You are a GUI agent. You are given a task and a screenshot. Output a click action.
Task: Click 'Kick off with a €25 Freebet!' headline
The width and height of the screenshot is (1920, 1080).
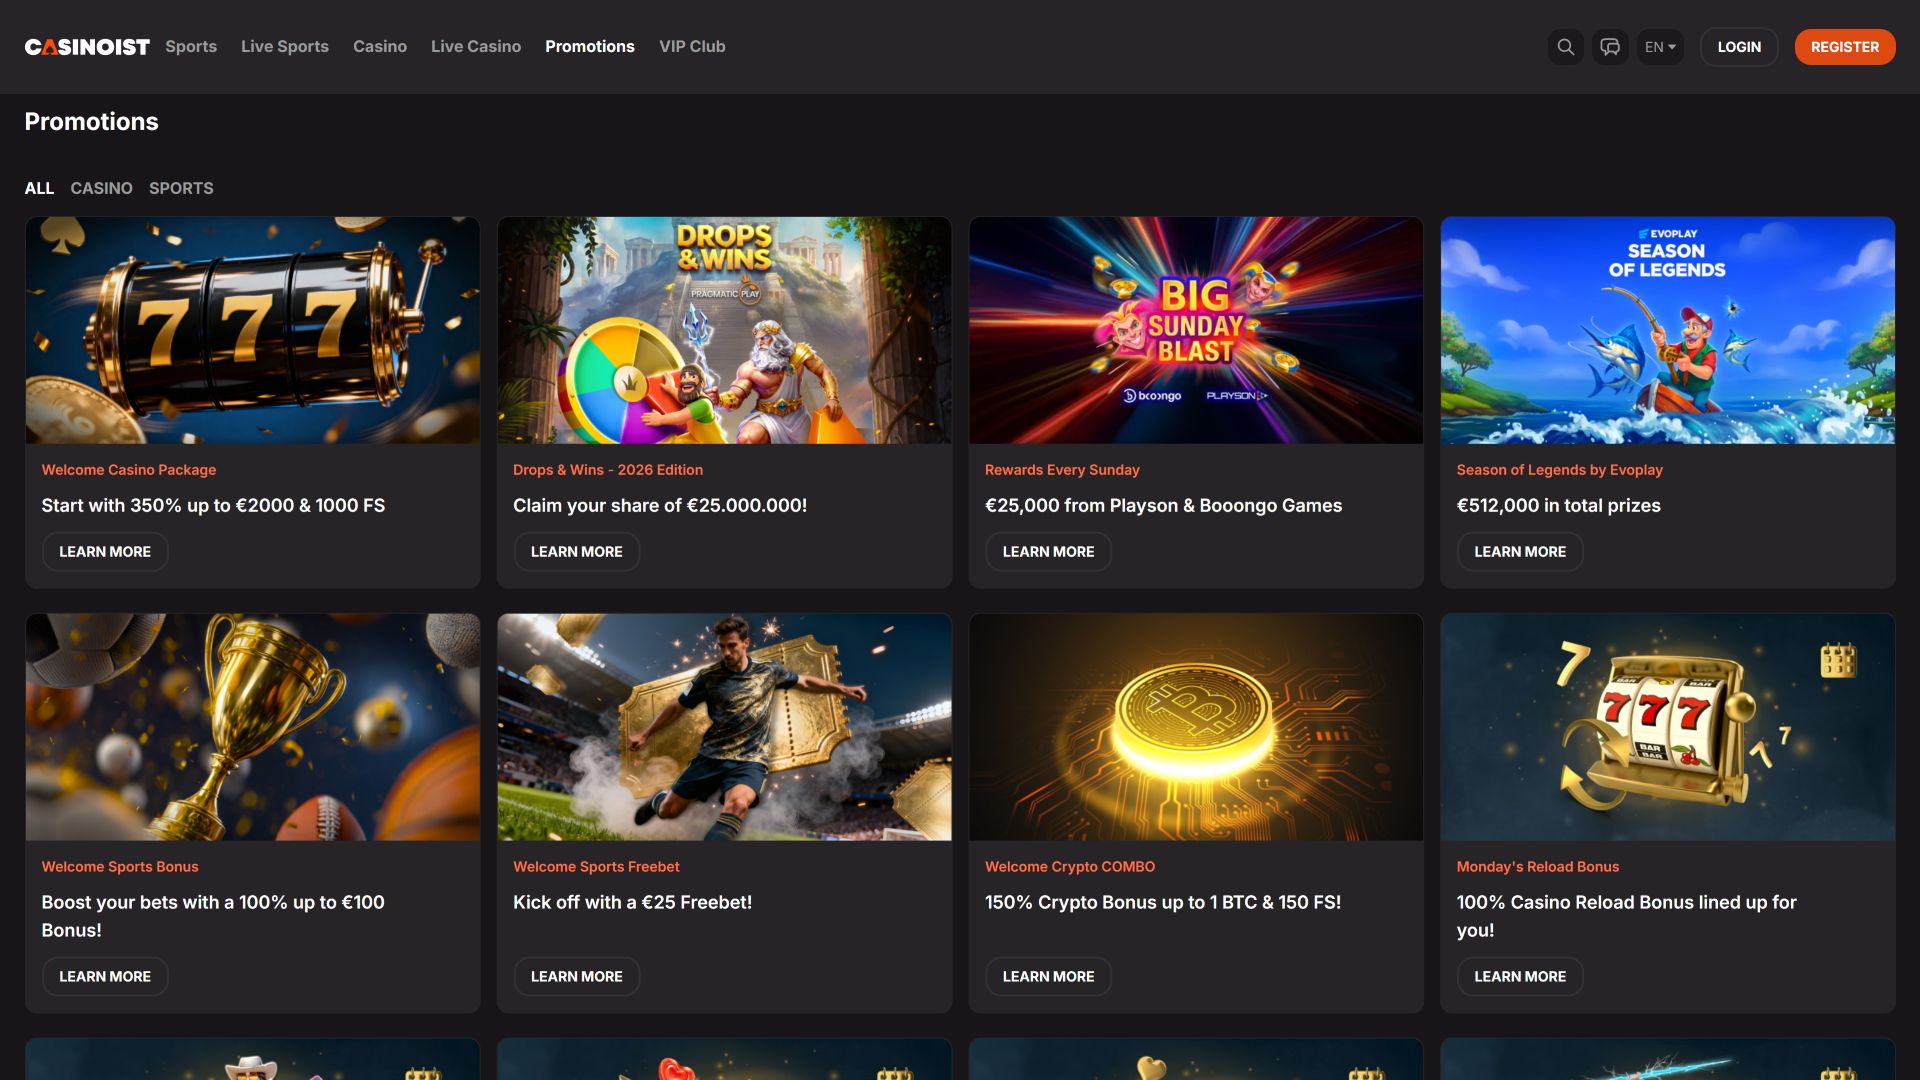click(633, 903)
